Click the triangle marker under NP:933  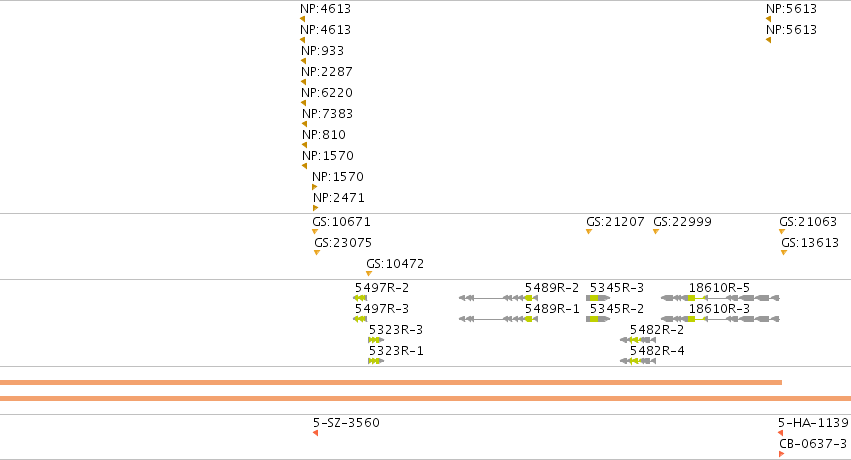(x=303, y=61)
